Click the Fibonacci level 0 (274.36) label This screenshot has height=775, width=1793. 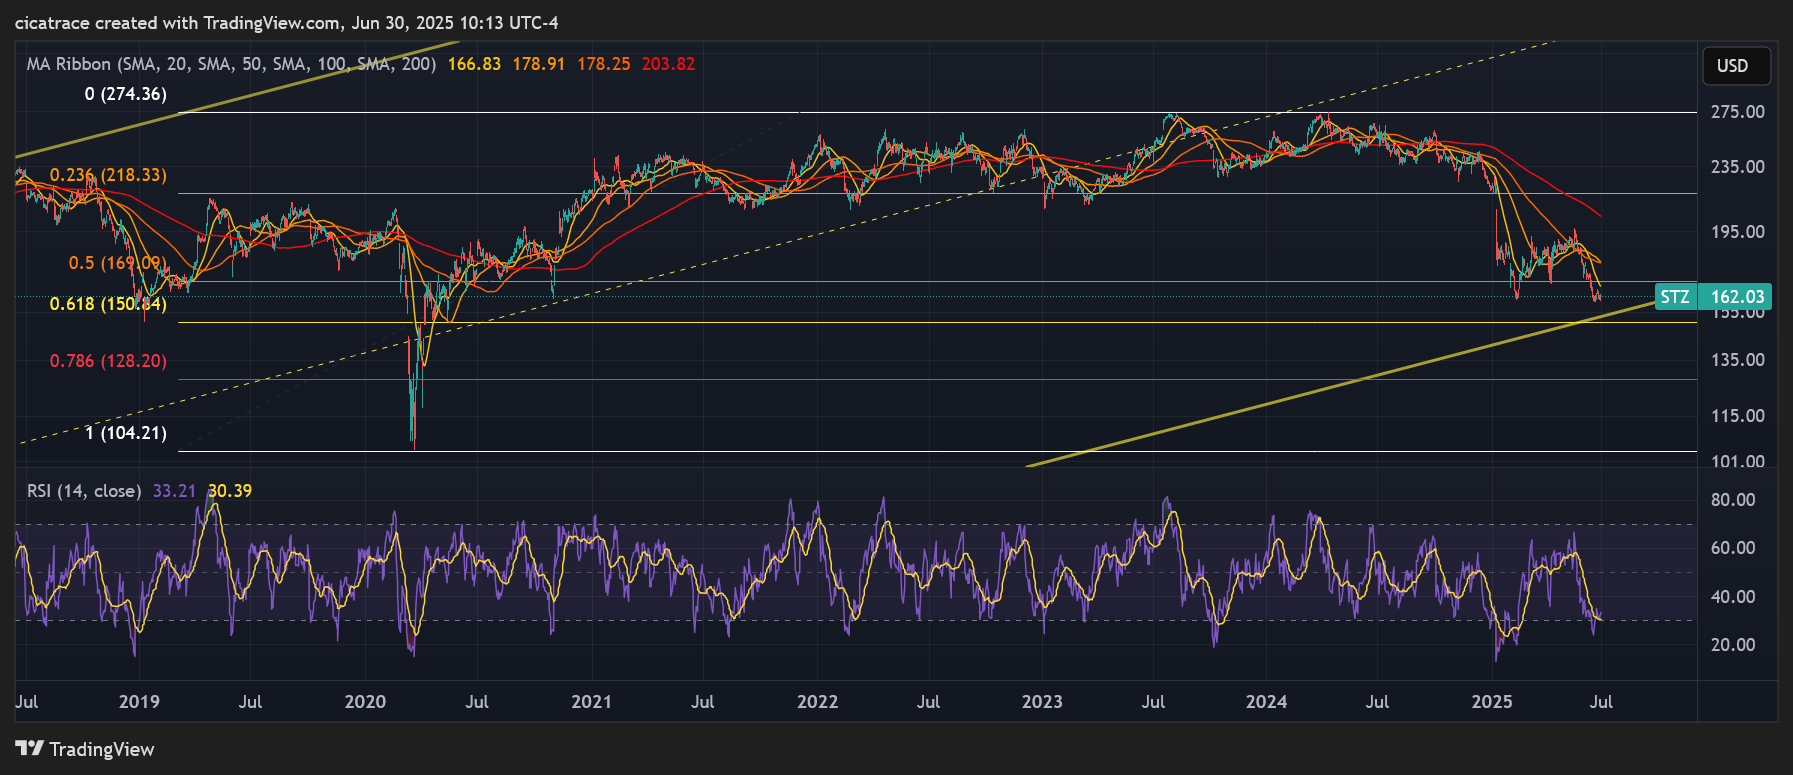pos(126,94)
